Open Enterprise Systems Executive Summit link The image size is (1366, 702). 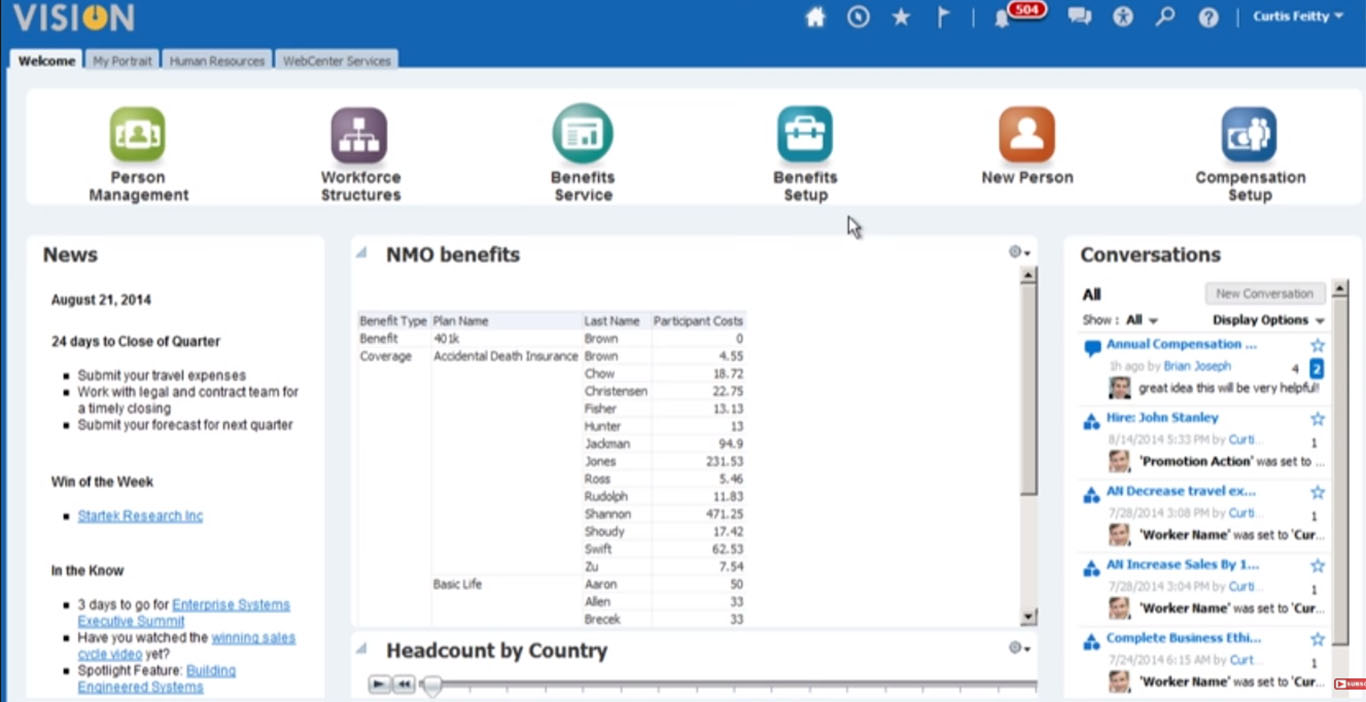pos(184,613)
